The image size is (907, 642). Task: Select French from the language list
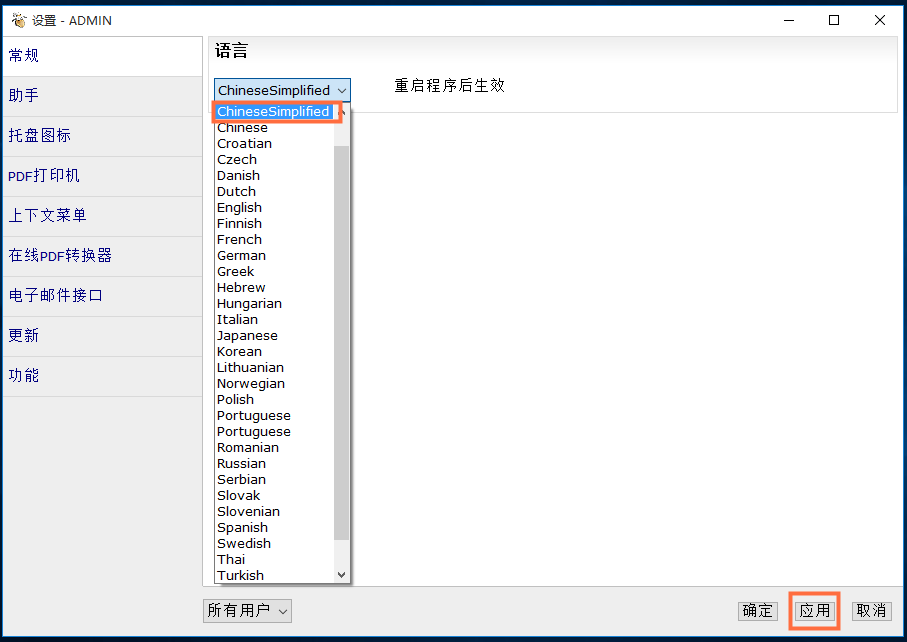pyautogui.click(x=238, y=239)
